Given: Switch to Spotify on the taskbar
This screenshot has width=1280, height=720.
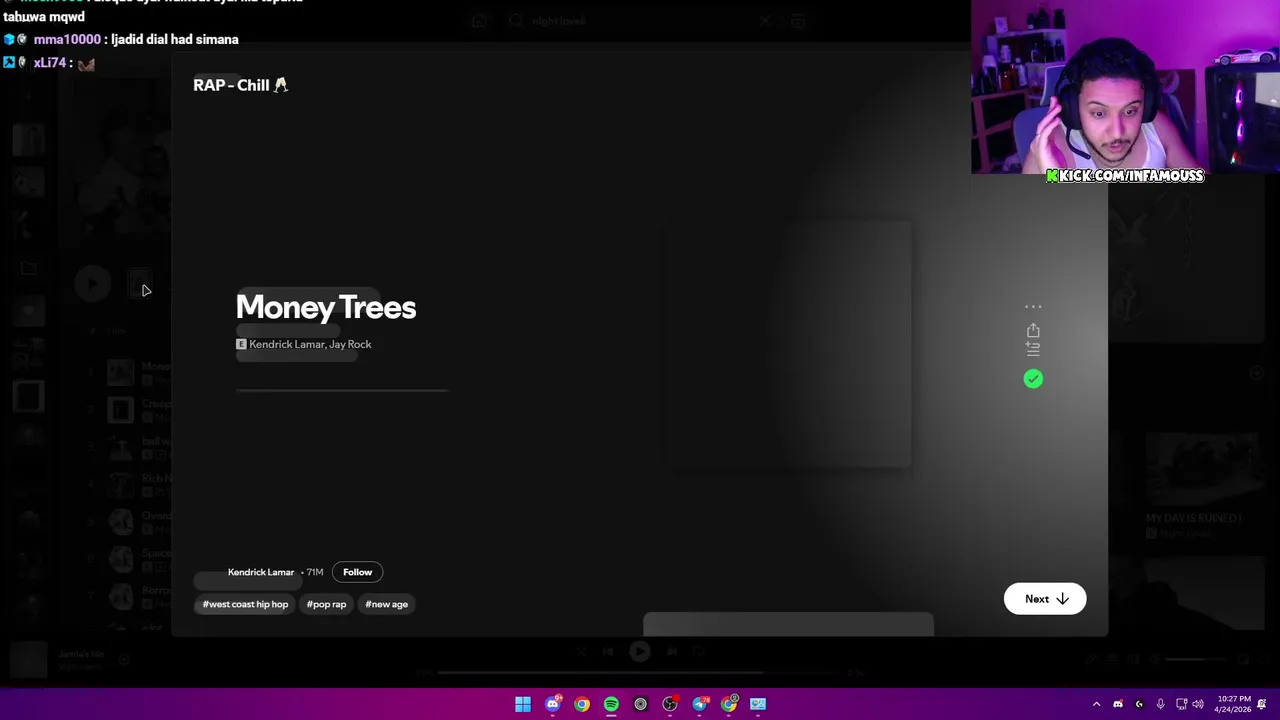Looking at the screenshot, I should pos(611,704).
